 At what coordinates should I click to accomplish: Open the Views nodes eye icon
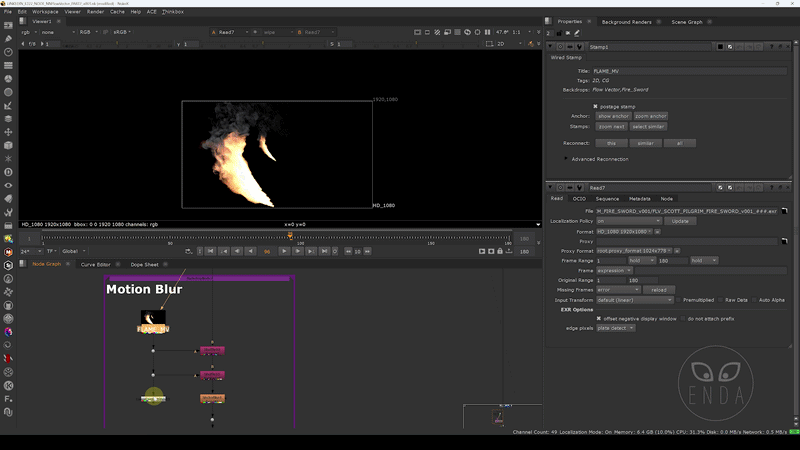pyautogui.click(x=8, y=186)
